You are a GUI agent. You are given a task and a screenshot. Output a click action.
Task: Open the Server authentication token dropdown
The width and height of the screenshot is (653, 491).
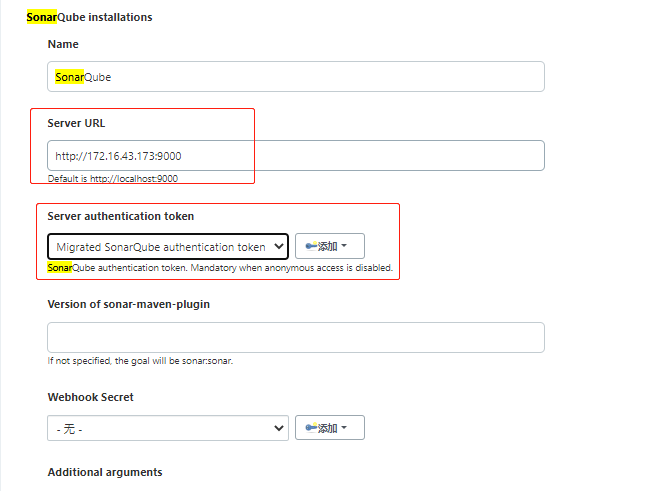(167, 246)
